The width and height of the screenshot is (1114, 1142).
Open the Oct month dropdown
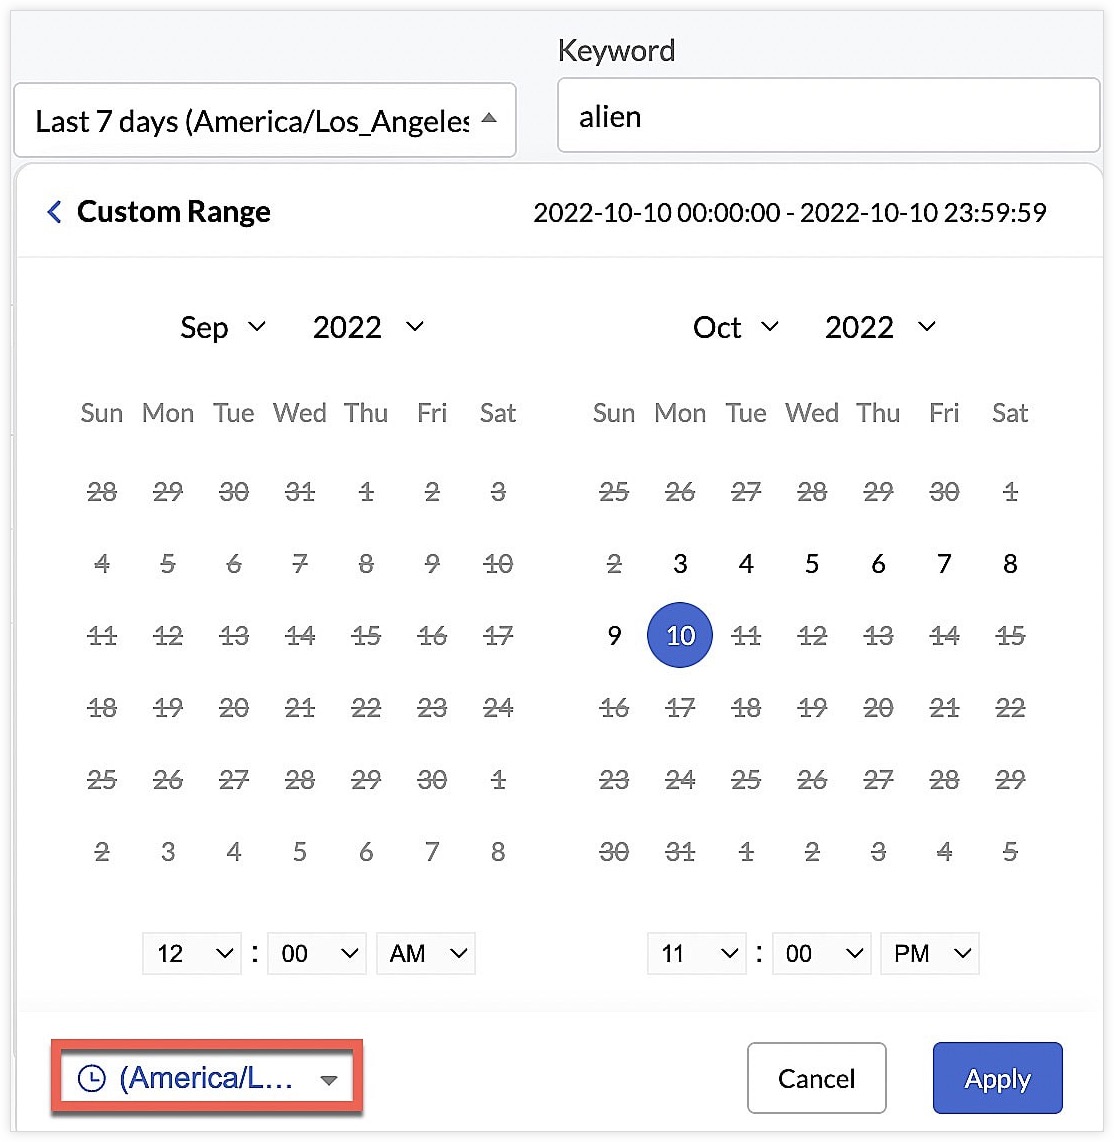click(x=734, y=327)
